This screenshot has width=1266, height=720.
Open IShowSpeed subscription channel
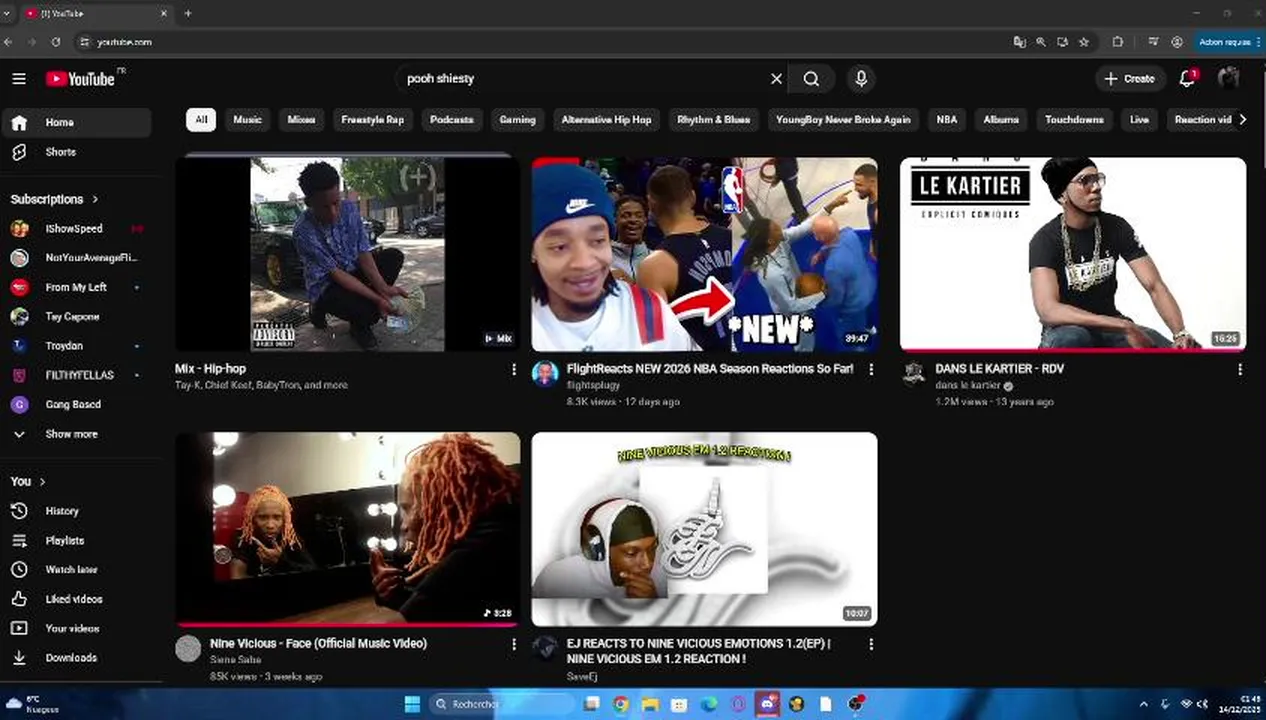click(77, 228)
